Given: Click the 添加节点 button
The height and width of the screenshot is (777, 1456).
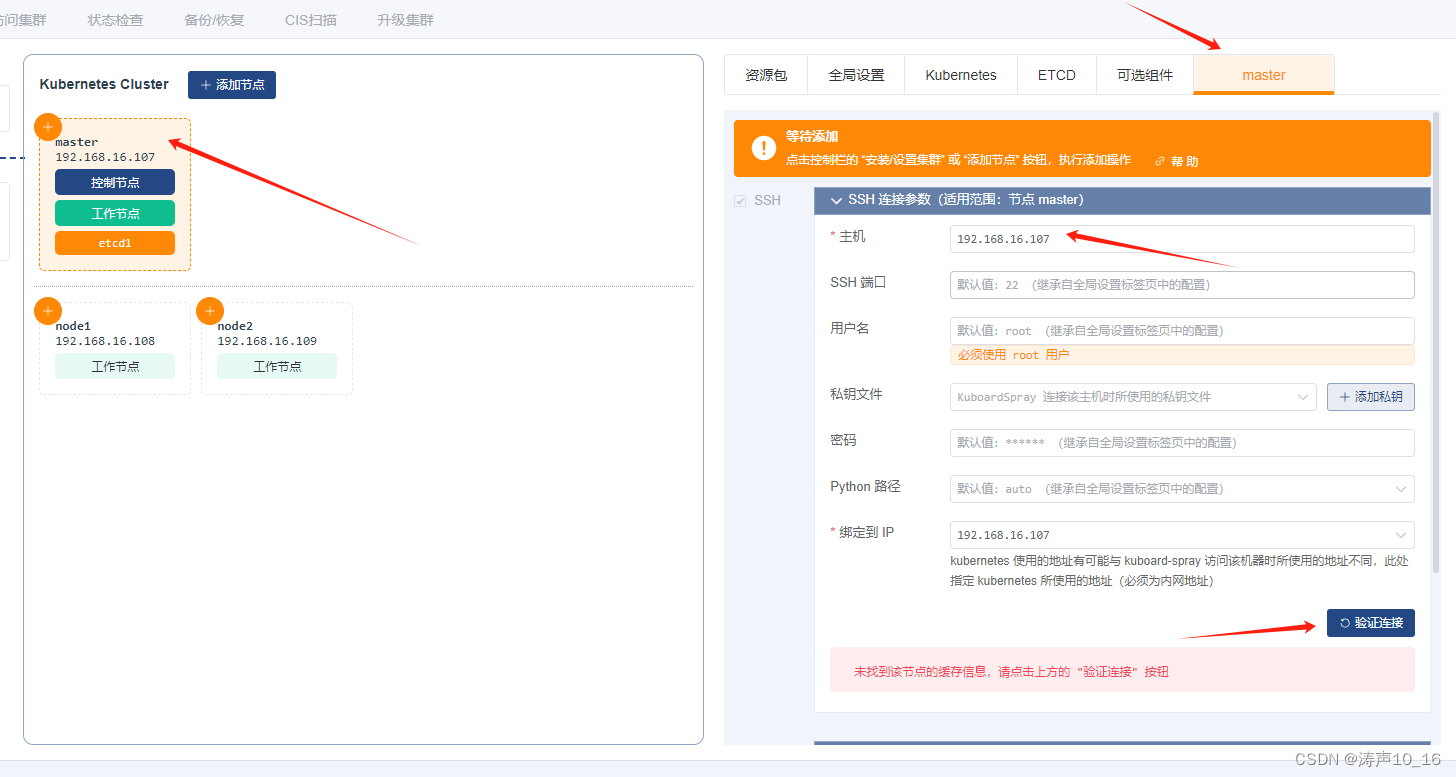Looking at the screenshot, I should click(x=232, y=85).
